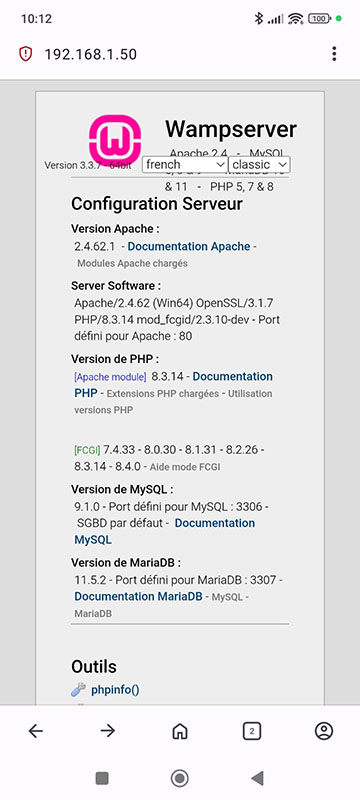Tap the Server Software : label
The width and height of the screenshot is (360, 800).
(116, 286)
